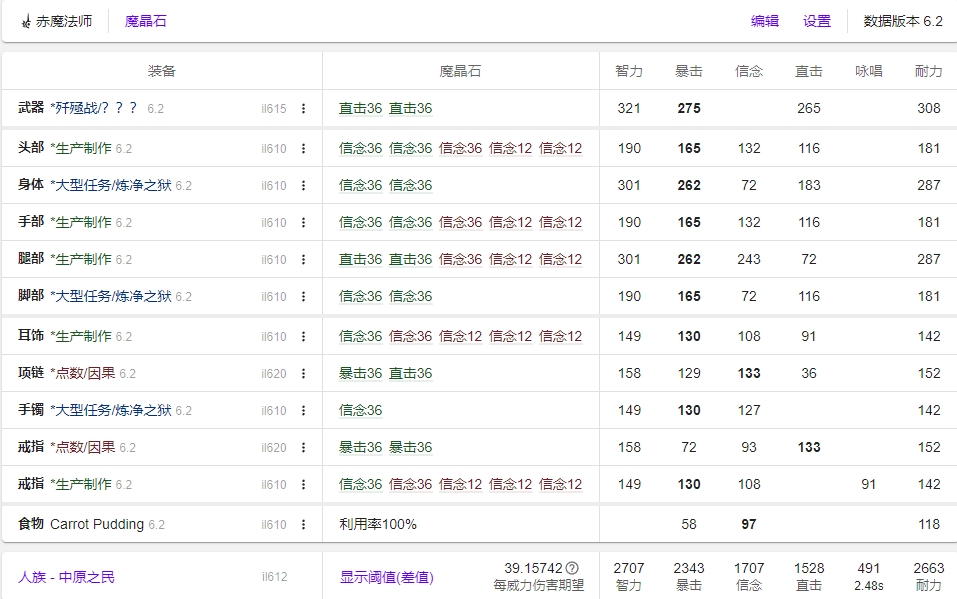Viewport: 957px width, 599px height.
Task: Select the 暴击36 materia on the 项链 row
Action: (360, 374)
